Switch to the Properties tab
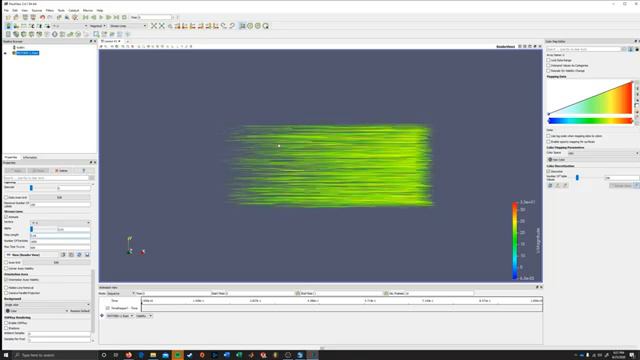The width and height of the screenshot is (640, 360). (x=11, y=157)
